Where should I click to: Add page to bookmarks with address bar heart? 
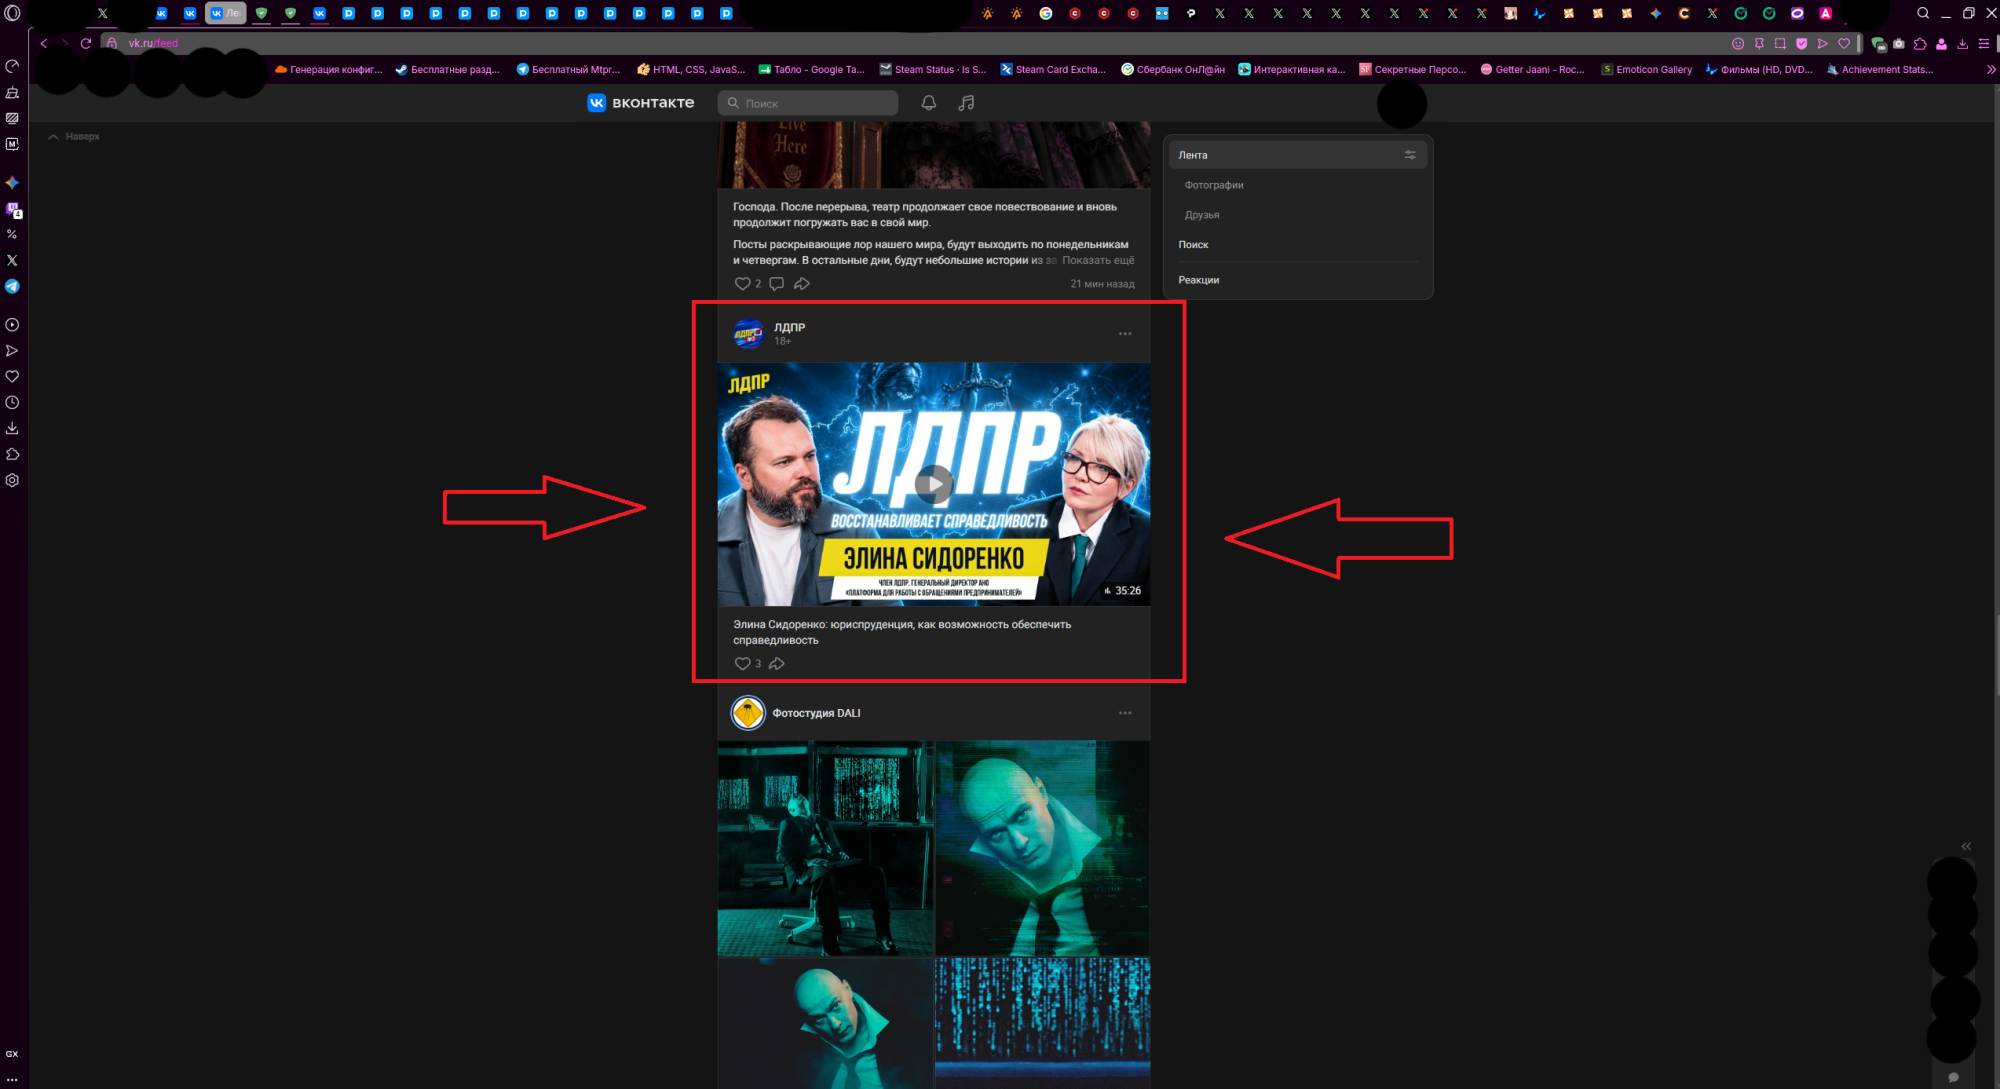click(x=1844, y=44)
